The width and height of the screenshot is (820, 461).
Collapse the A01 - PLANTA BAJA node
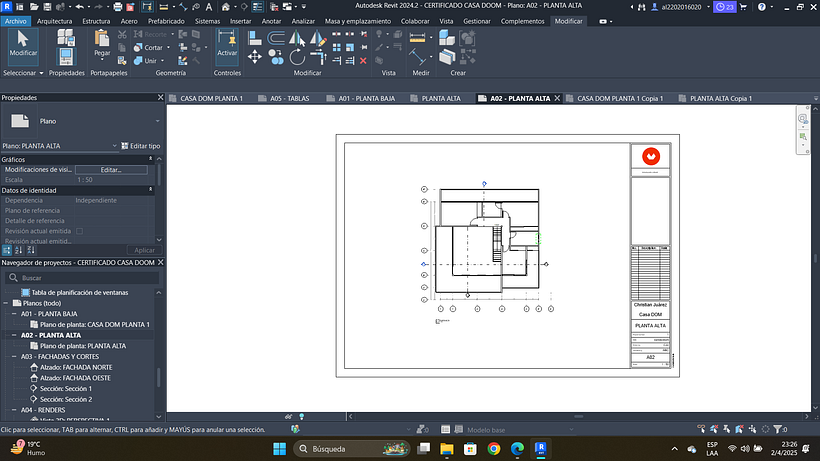[x=15, y=314]
